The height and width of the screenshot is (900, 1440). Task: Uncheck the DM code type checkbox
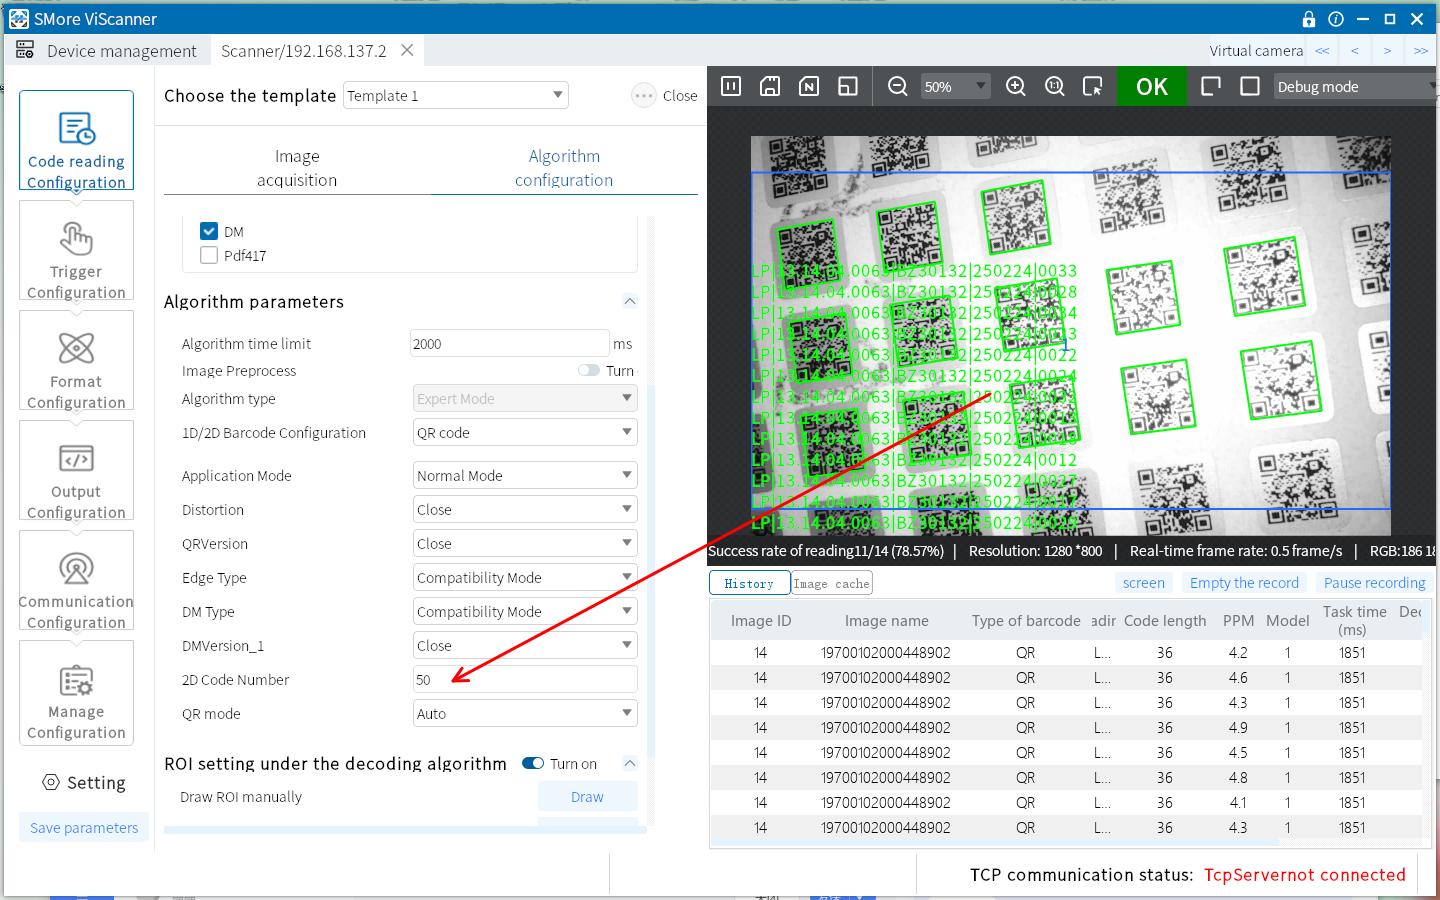coord(209,231)
